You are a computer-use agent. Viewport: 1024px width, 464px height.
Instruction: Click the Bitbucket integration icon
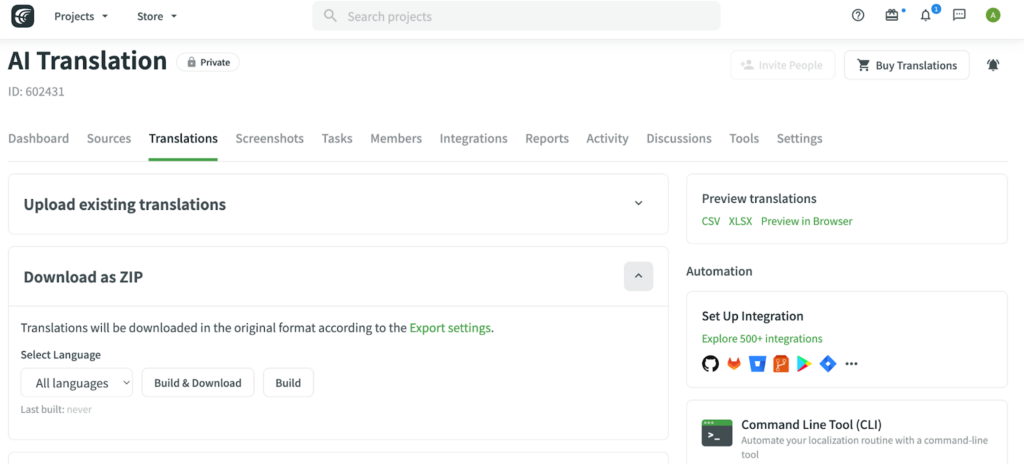757,364
